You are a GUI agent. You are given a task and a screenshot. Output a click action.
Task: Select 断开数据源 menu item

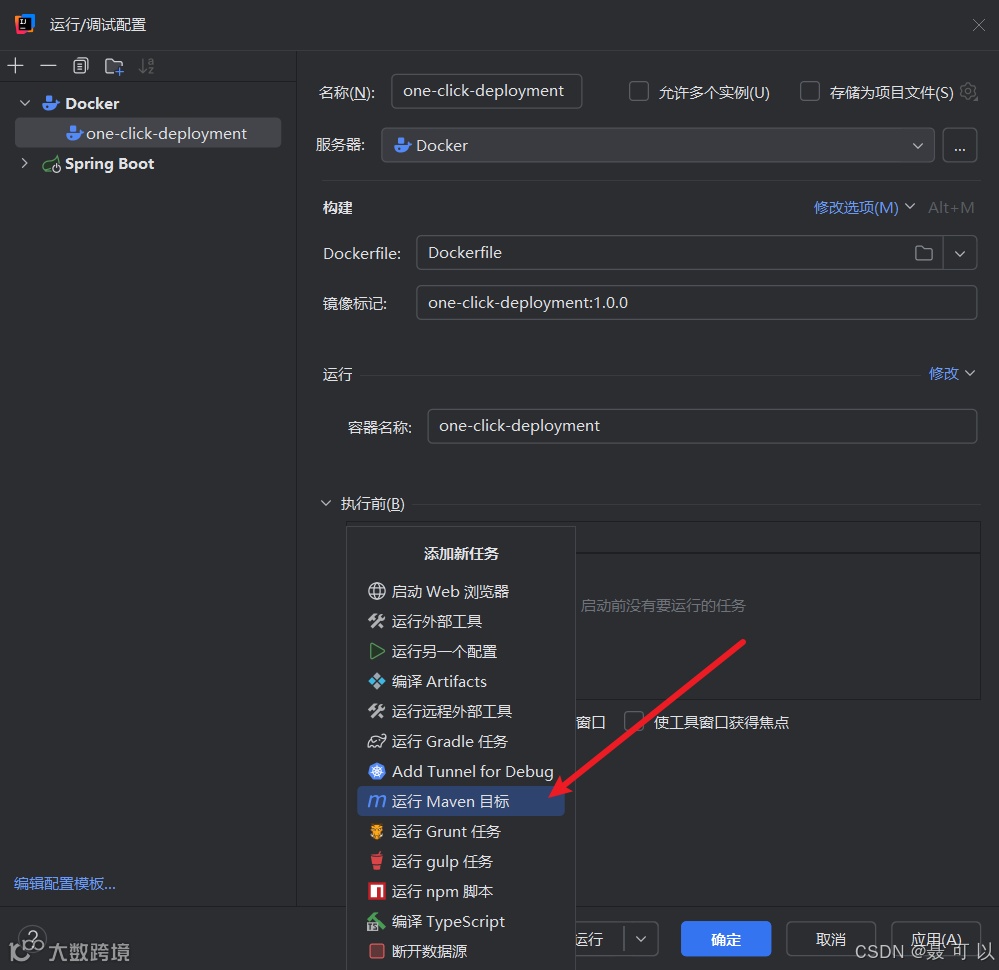coord(461,951)
